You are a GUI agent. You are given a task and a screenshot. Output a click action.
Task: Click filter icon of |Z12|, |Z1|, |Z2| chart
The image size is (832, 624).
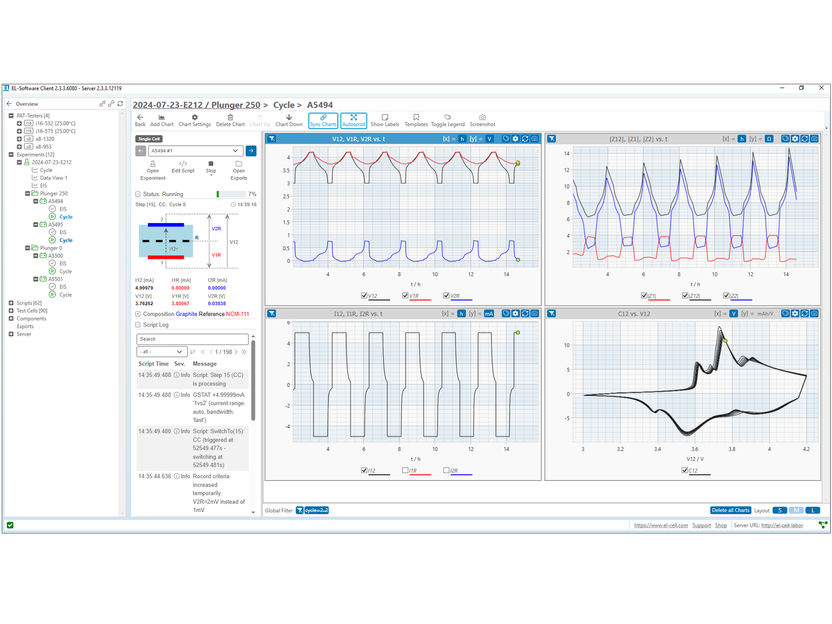click(x=552, y=138)
